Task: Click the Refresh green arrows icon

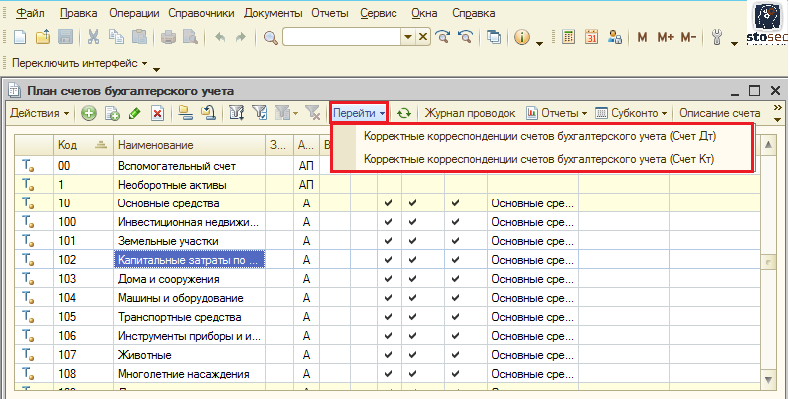Action: pyautogui.click(x=404, y=114)
